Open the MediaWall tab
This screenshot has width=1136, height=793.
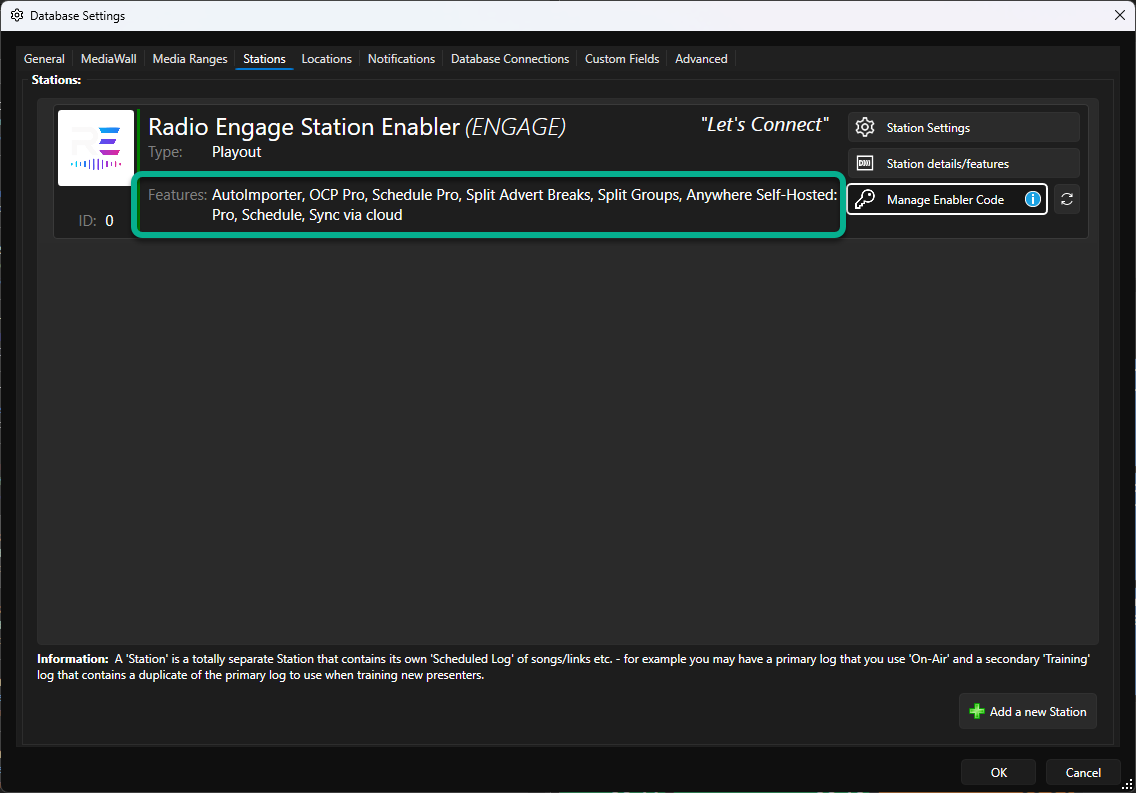click(109, 59)
